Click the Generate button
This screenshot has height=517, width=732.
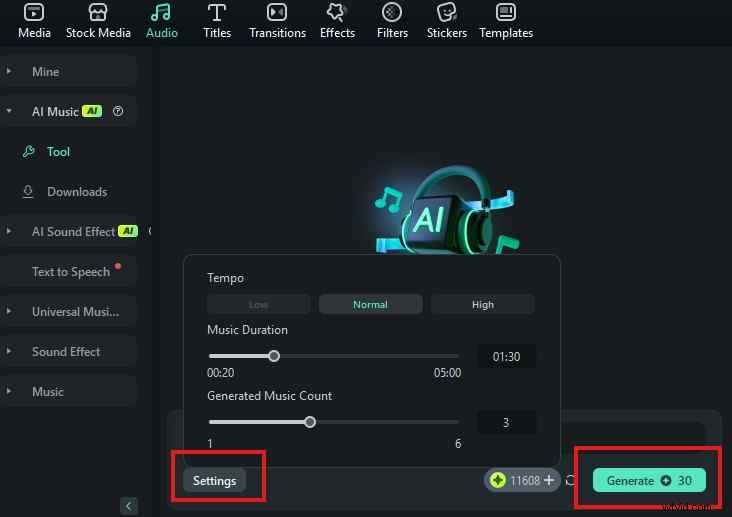coord(649,481)
